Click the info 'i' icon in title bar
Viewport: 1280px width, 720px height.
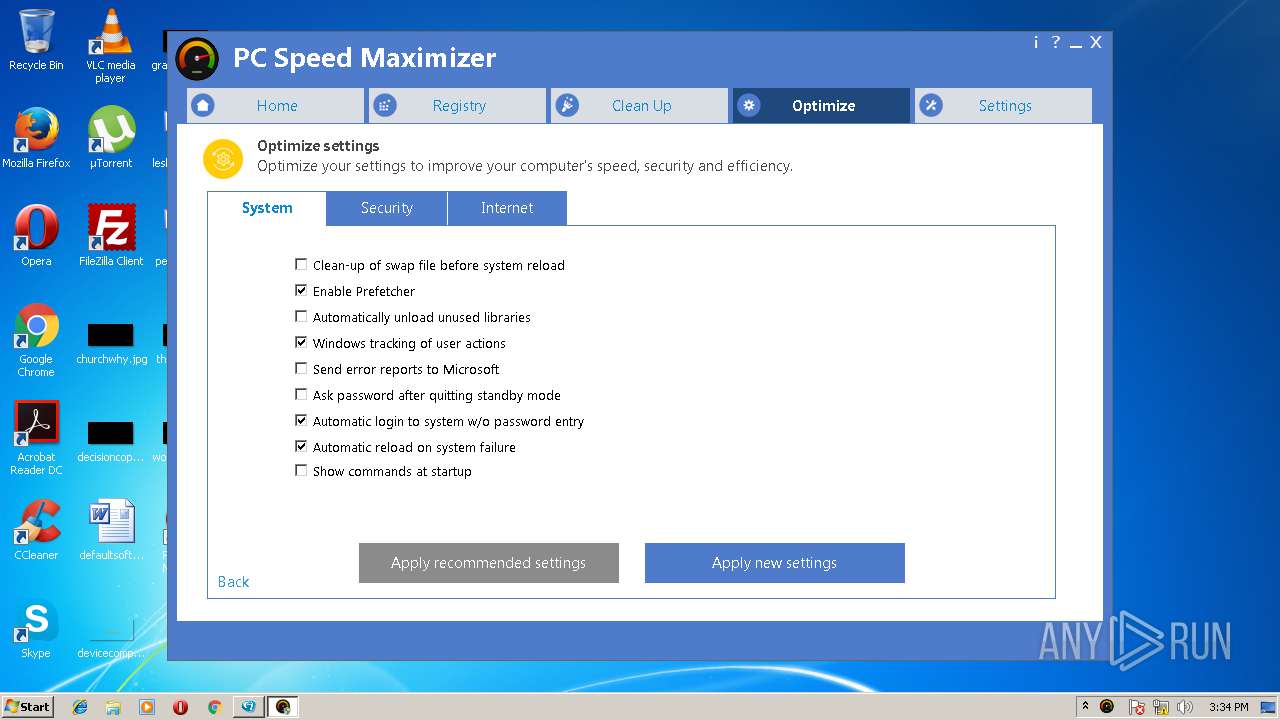pyautogui.click(x=1036, y=42)
